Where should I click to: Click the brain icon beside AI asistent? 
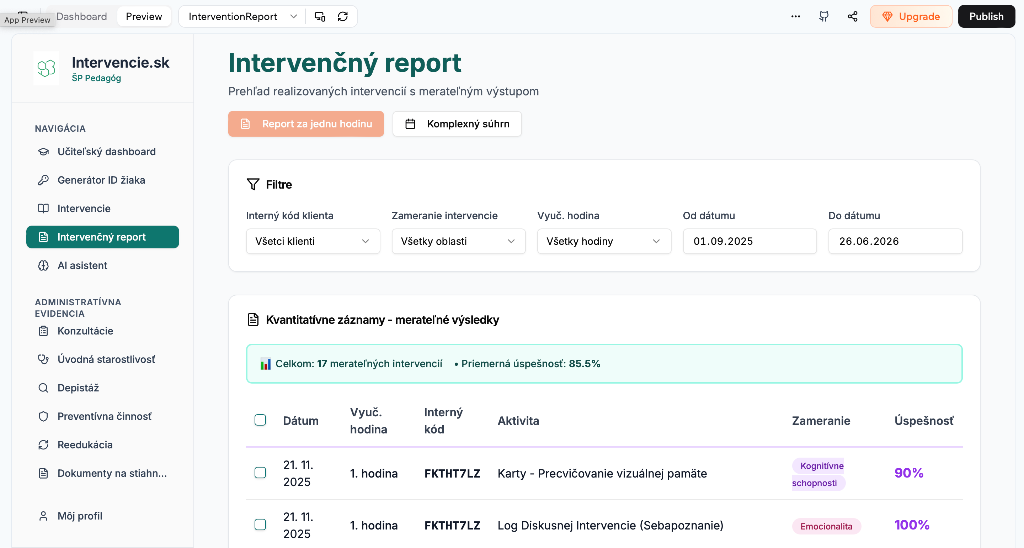tap(43, 265)
